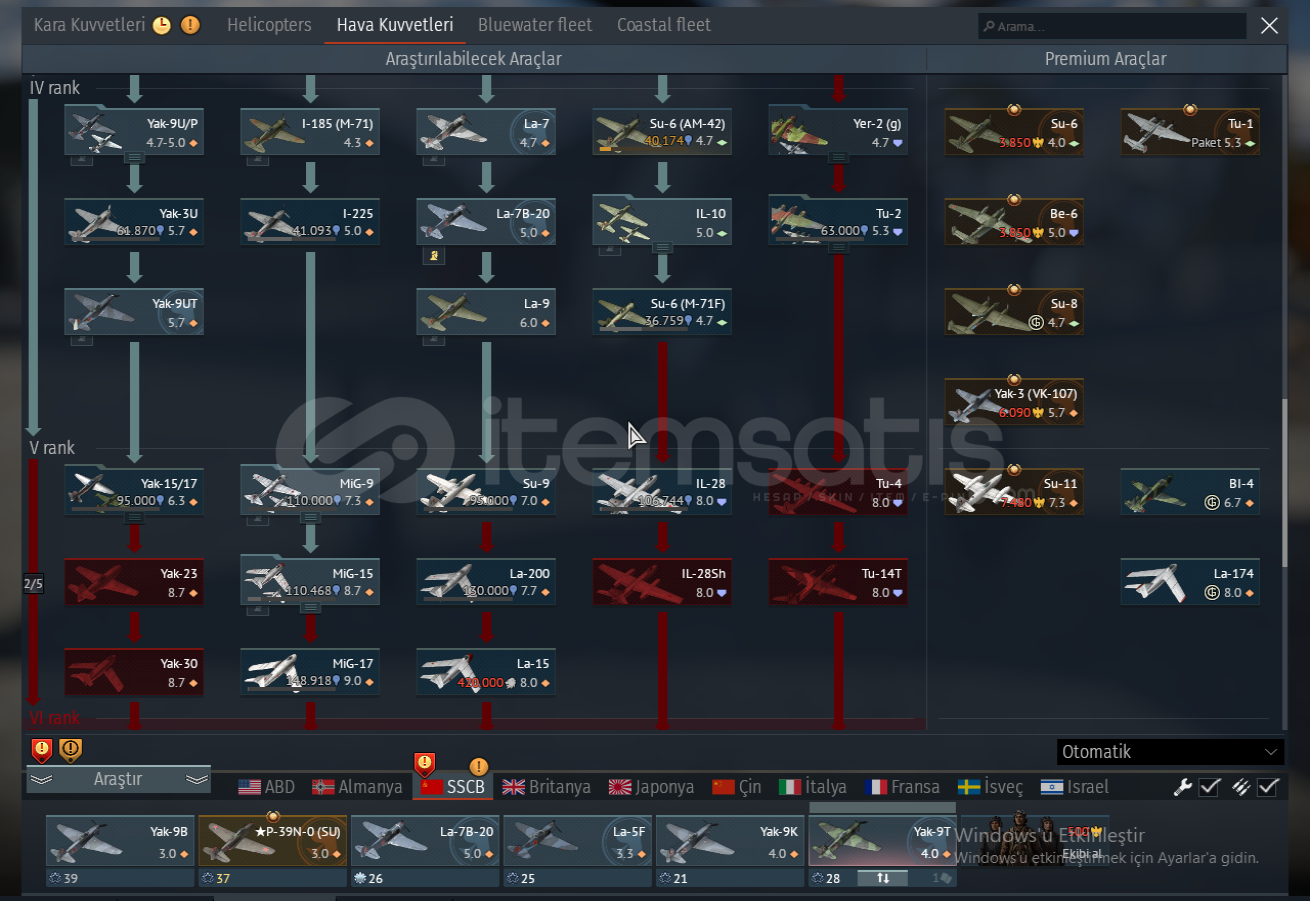Select the La-15 vehicle card
This screenshot has width=1310, height=901.
[486, 672]
